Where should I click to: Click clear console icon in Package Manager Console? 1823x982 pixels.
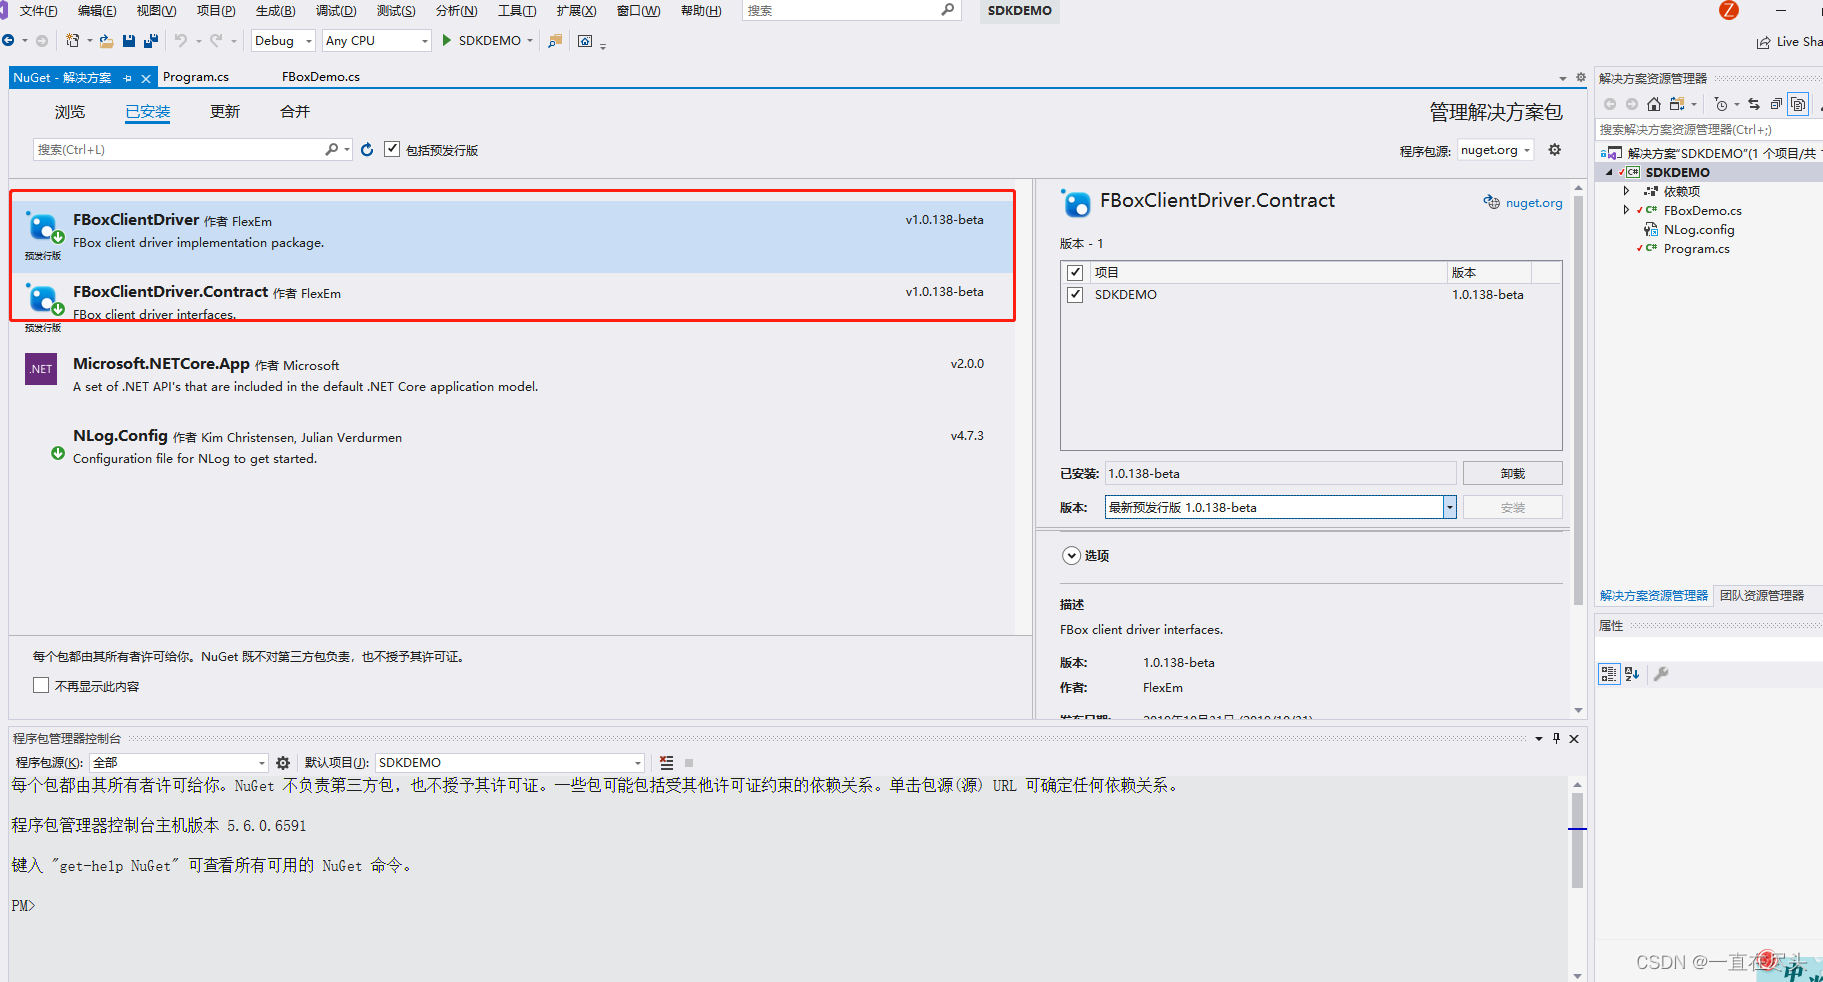pos(666,763)
